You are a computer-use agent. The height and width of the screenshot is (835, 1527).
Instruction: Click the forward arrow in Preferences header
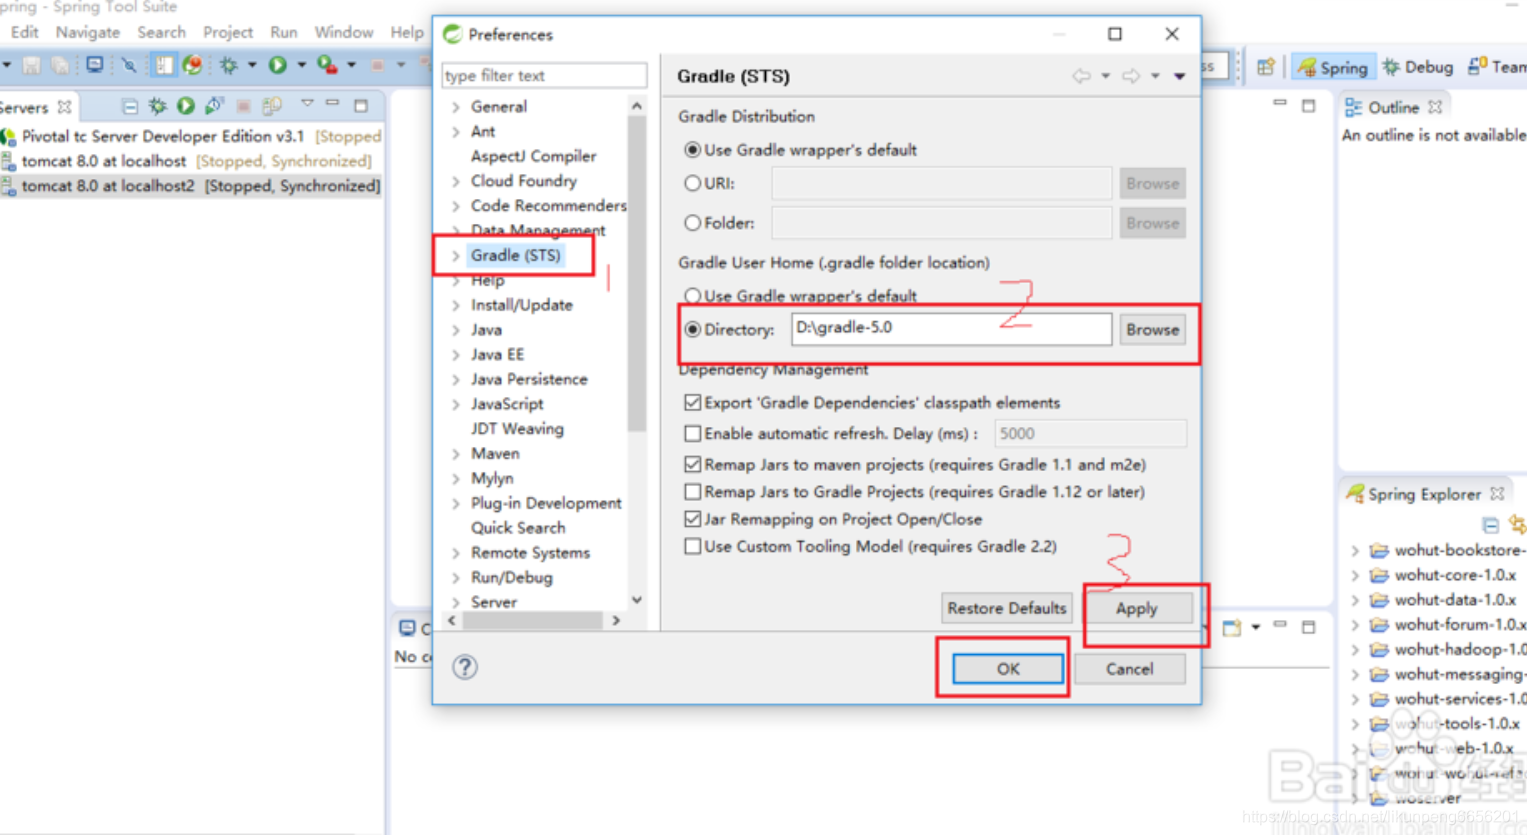click(1130, 76)
